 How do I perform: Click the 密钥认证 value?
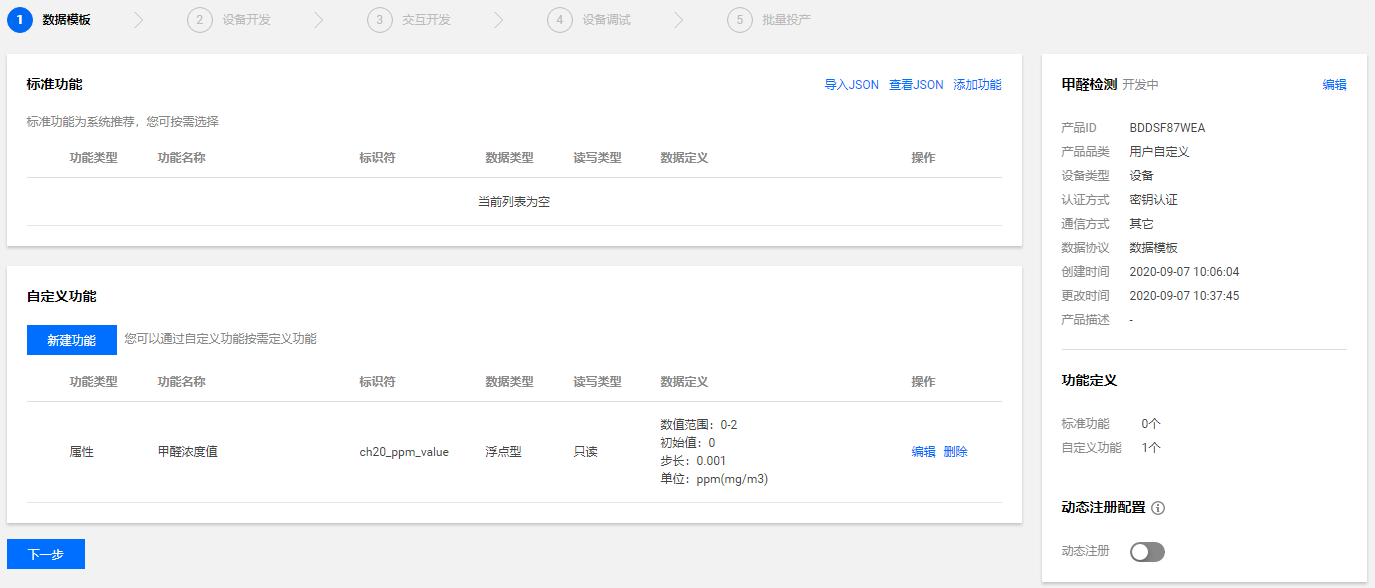[1153, 200]
